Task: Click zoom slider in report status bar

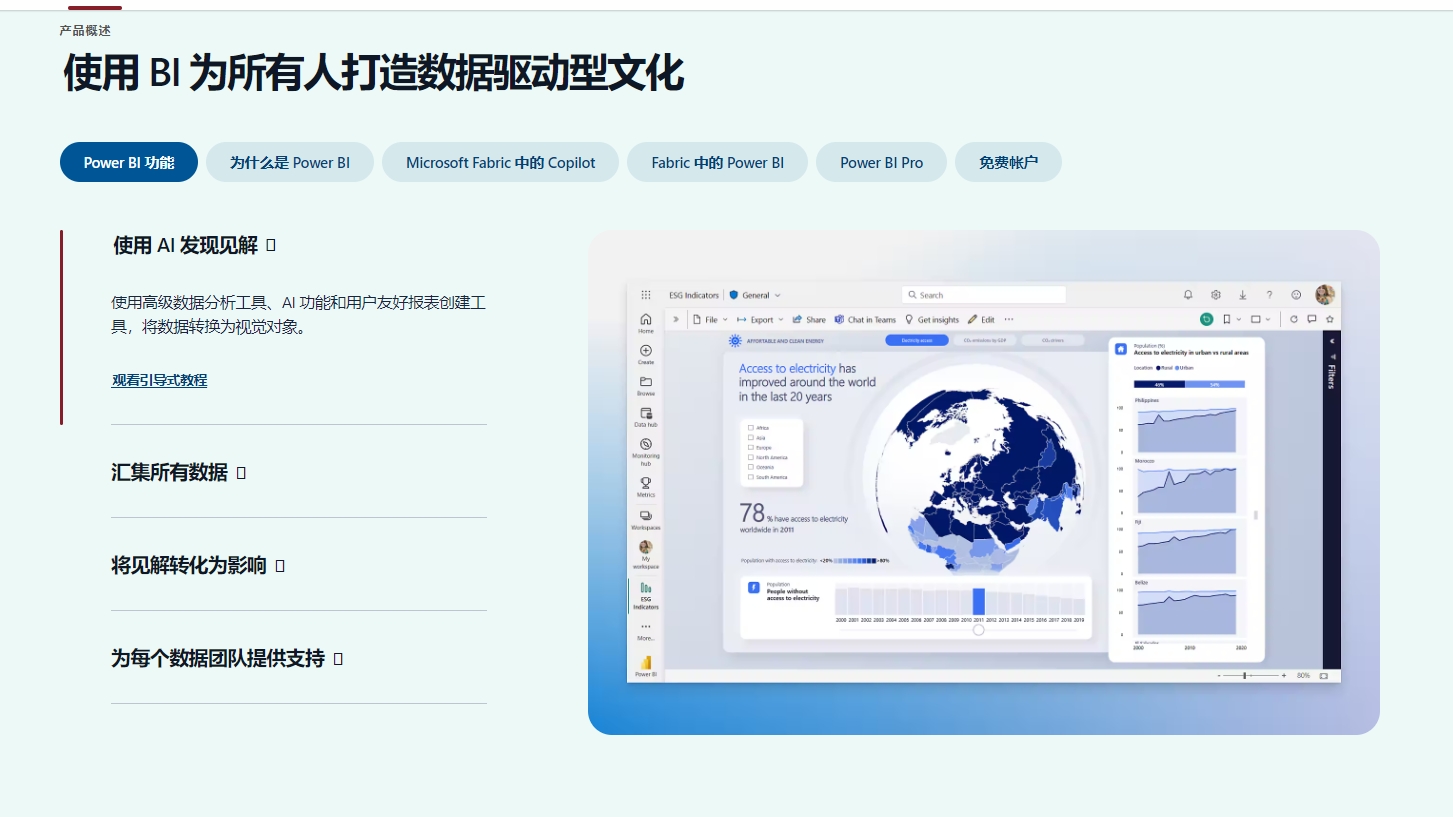Action: [1250, 676]
